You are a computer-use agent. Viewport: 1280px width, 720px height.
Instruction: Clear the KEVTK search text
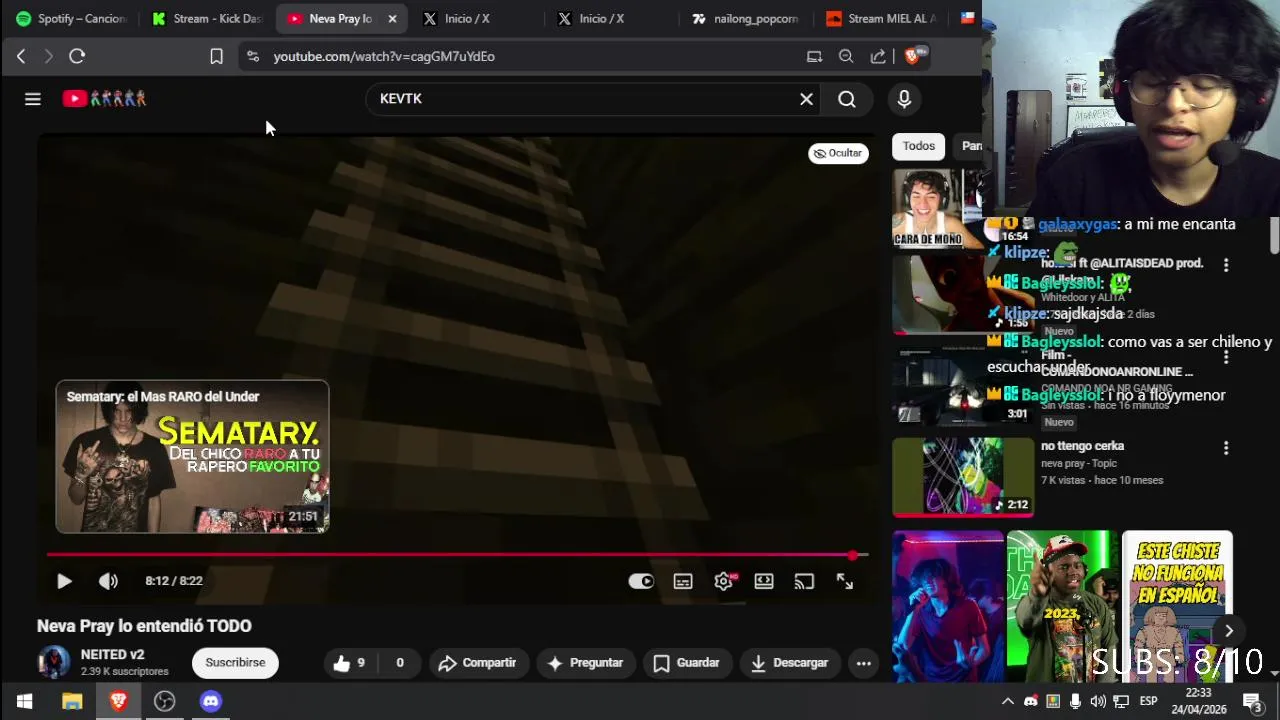(x=806, y=99)
